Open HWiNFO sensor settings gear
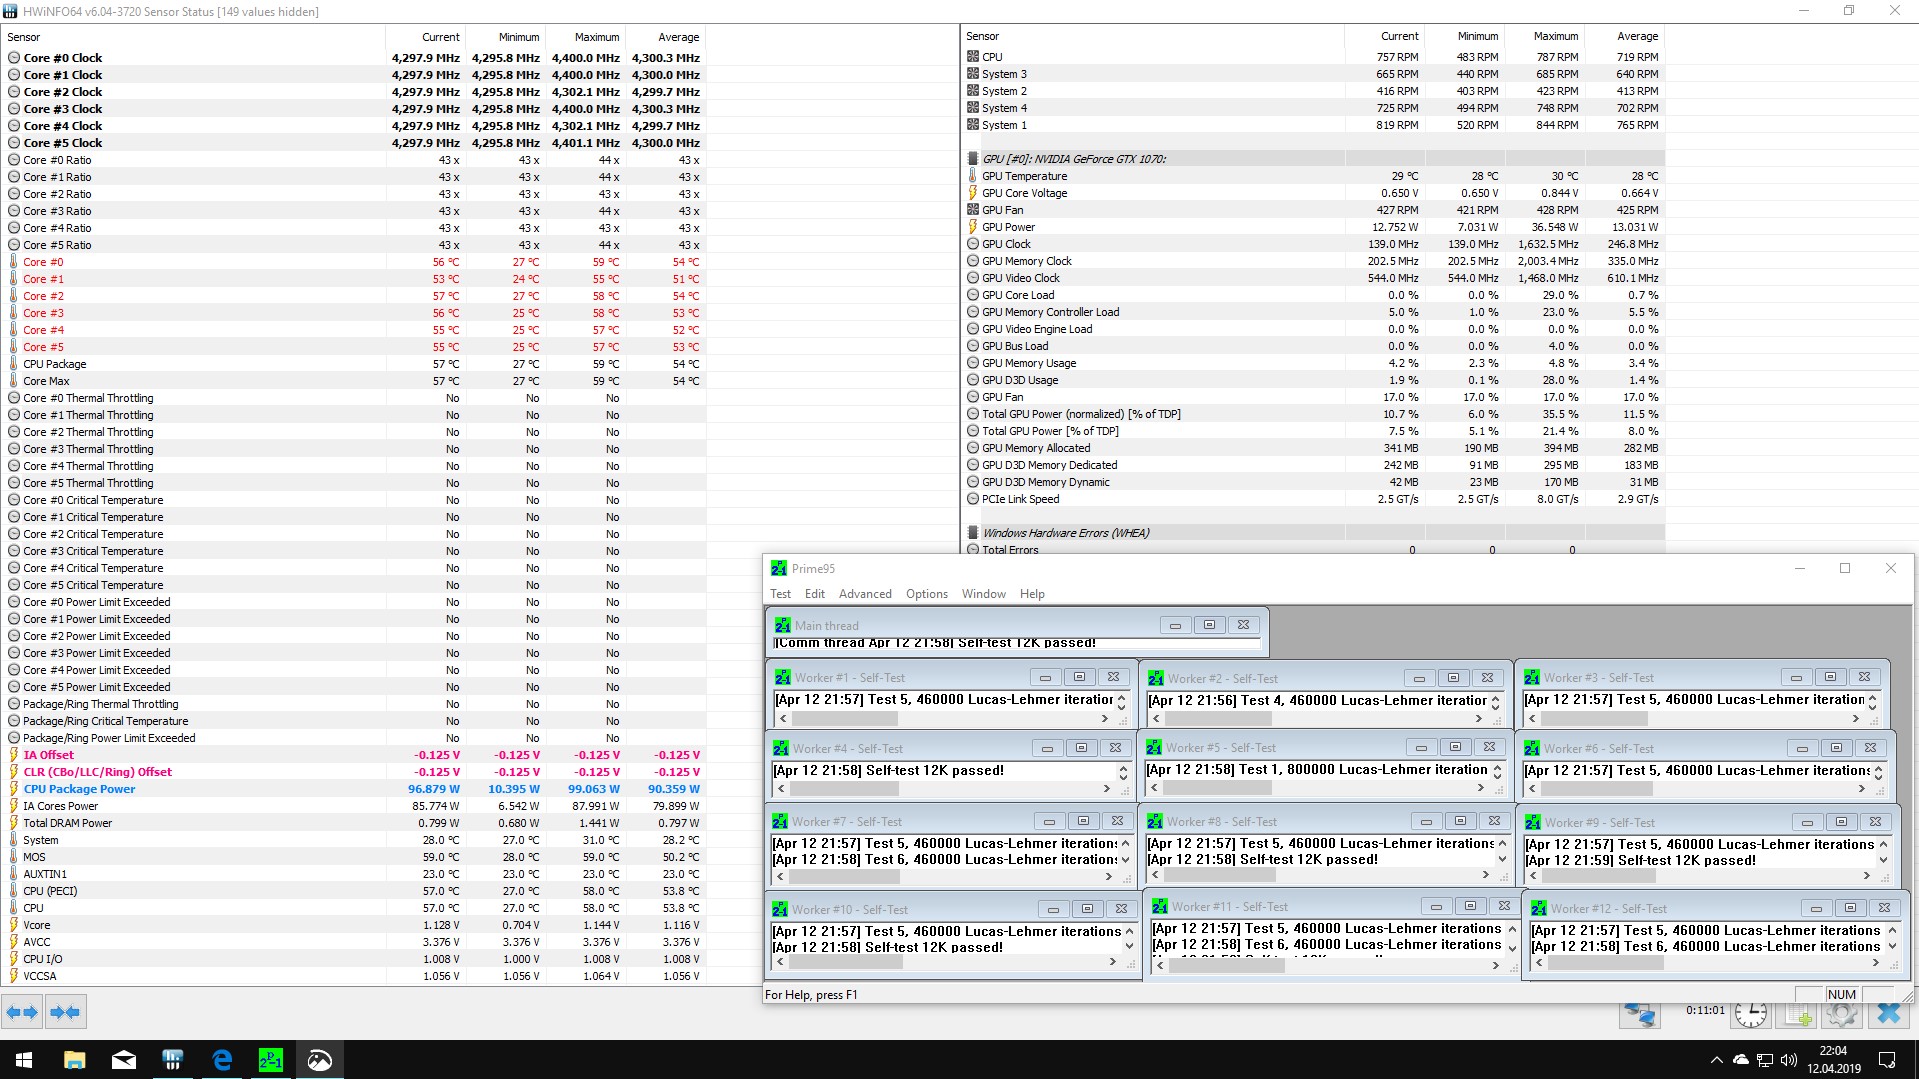The width and height of the screenshot is (1919, 1079). (1841, 1014)
